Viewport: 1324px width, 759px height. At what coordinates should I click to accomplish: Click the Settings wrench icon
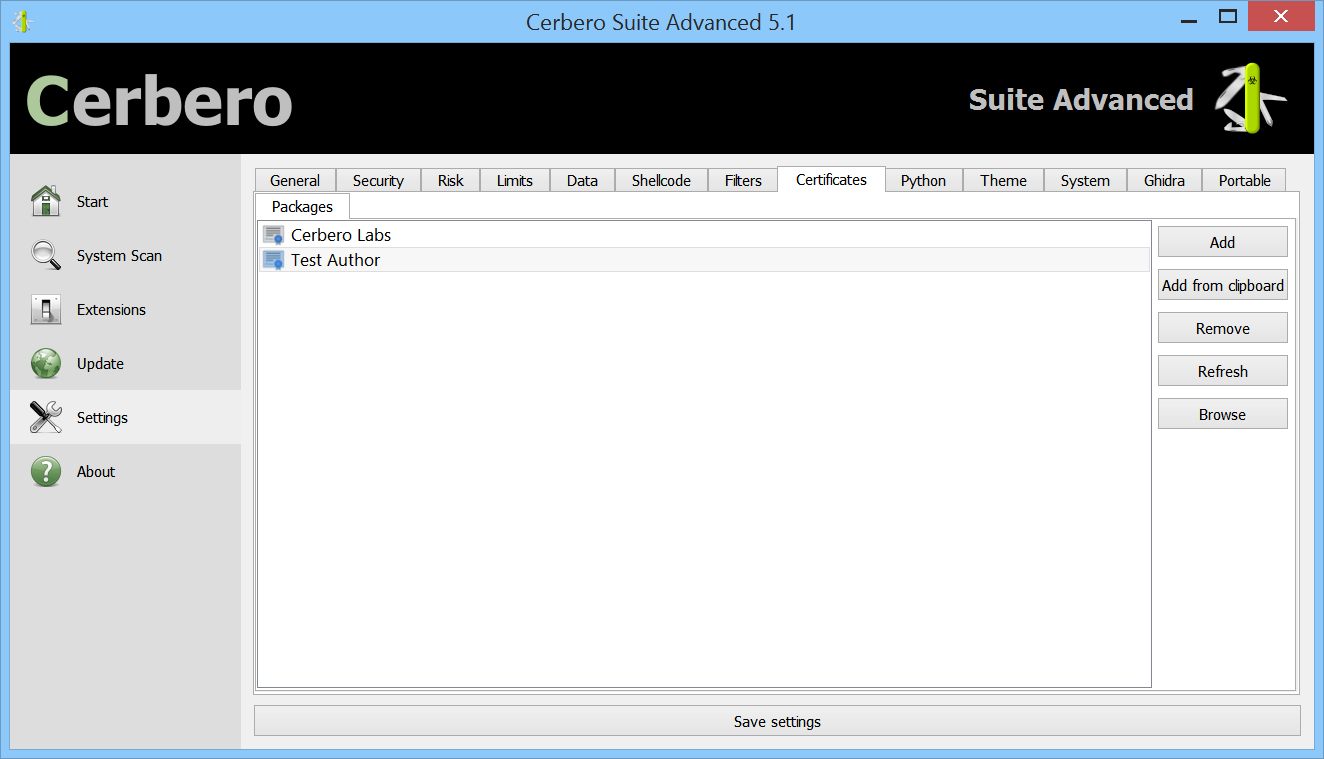(46, 417)
